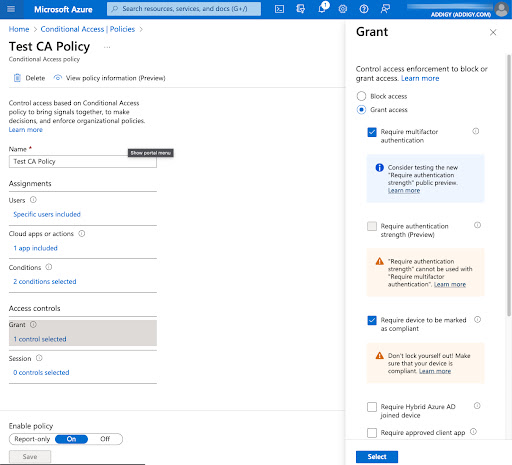
Task: Open the help question mark icon
Action: [364, 9]
